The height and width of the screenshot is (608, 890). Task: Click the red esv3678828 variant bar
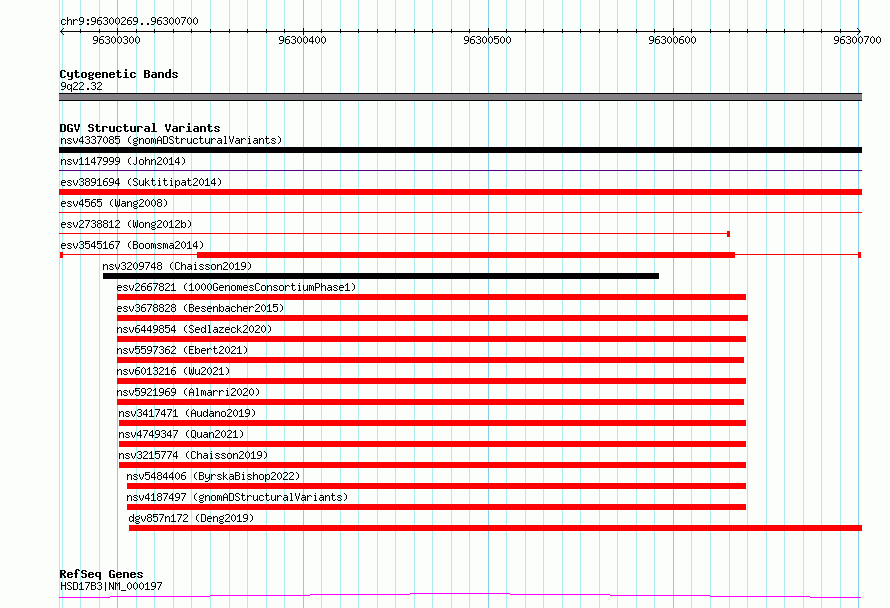click(x=433, y=318)
